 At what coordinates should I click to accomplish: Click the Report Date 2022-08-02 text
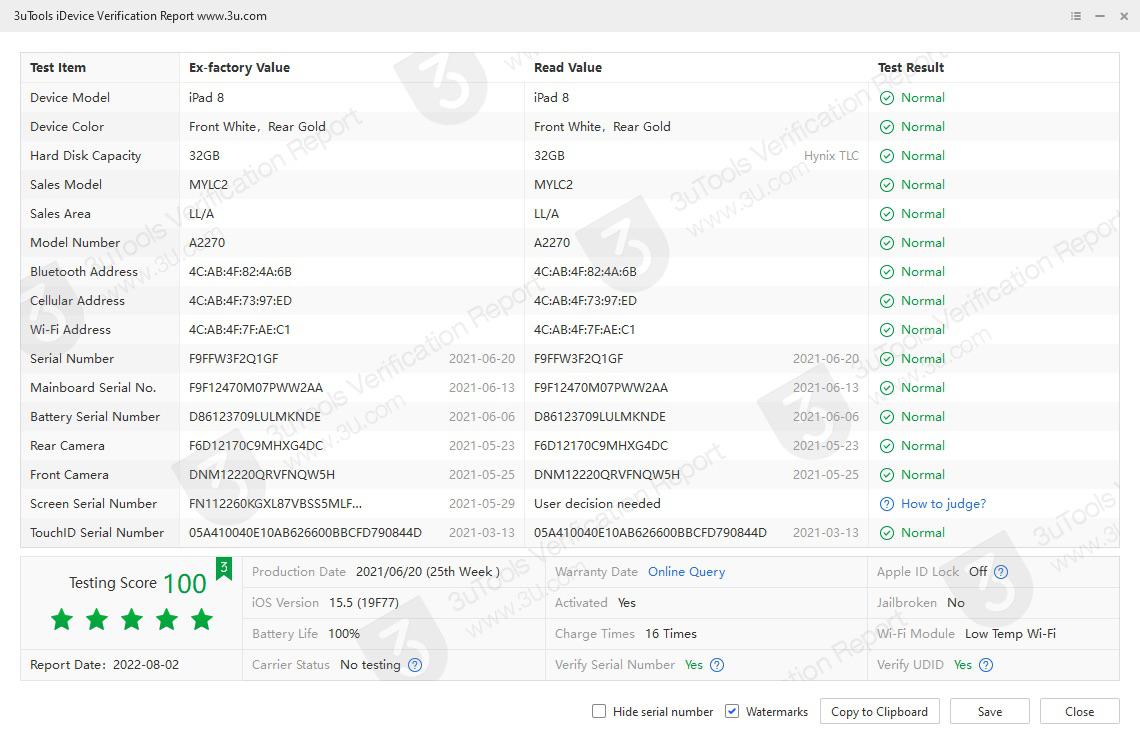pyautogui.click(x=104, y=665)
